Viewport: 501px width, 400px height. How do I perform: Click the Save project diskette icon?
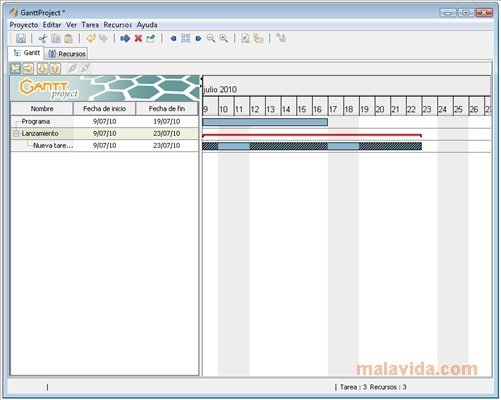pyautogui.click(x=21, y=38)
